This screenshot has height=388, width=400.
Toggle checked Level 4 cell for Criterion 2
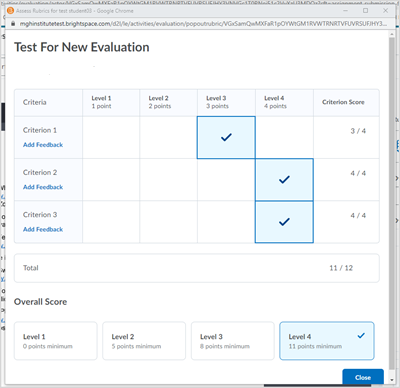284,180
